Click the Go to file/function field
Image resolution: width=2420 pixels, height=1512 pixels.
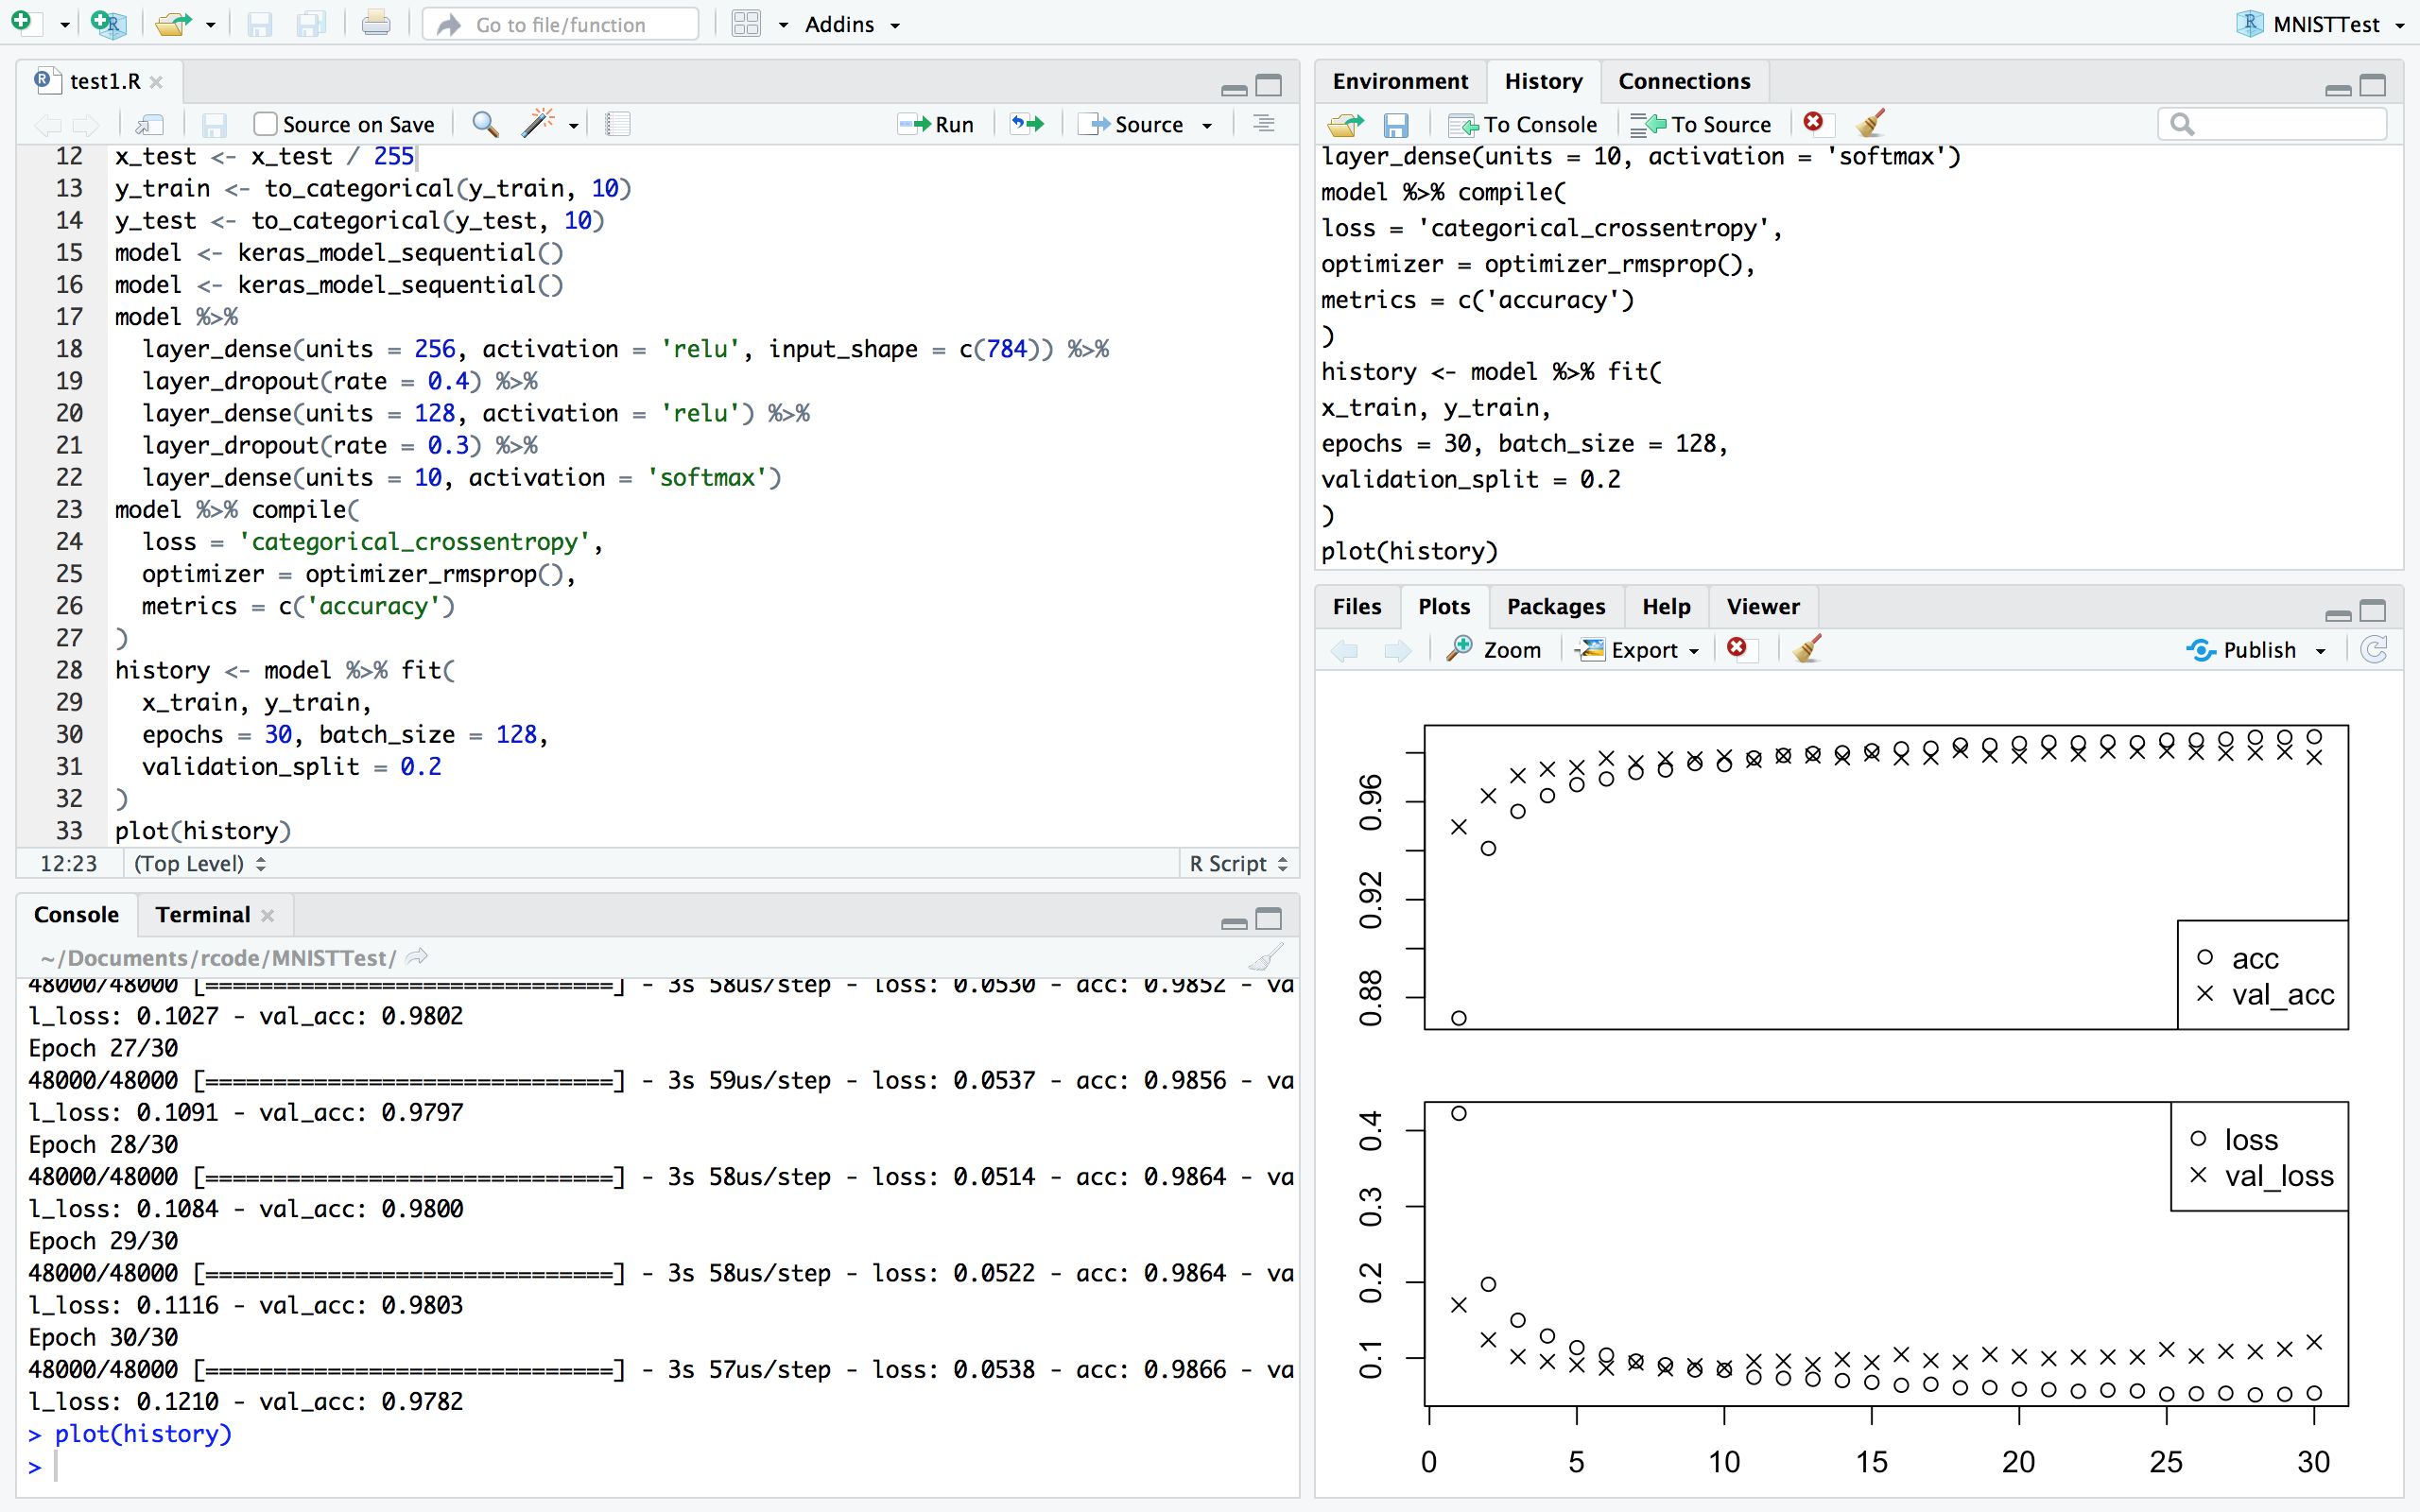pos(560,24)
